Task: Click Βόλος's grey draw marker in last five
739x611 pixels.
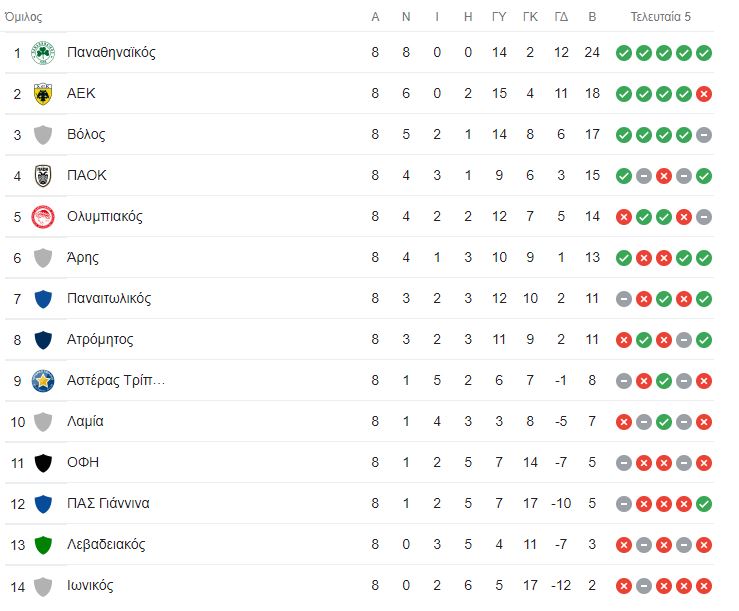Action: pyautogui.click(x=704, y=135)
